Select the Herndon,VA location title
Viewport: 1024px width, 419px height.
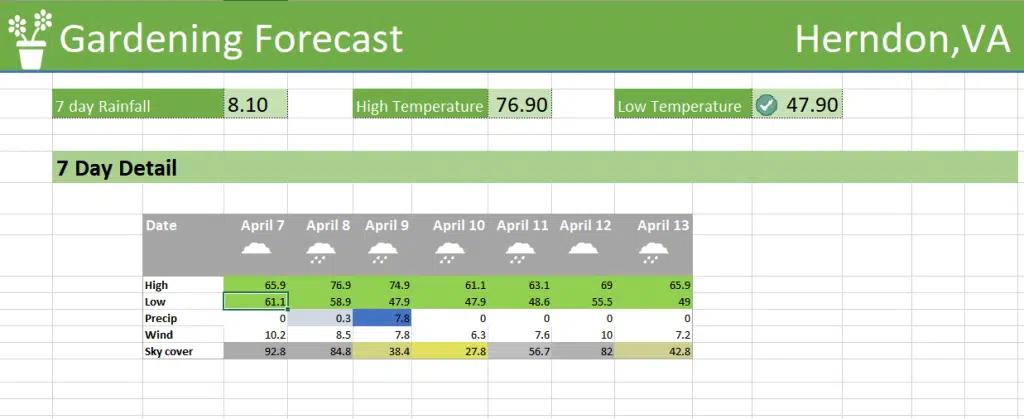(x=901, y=39)
